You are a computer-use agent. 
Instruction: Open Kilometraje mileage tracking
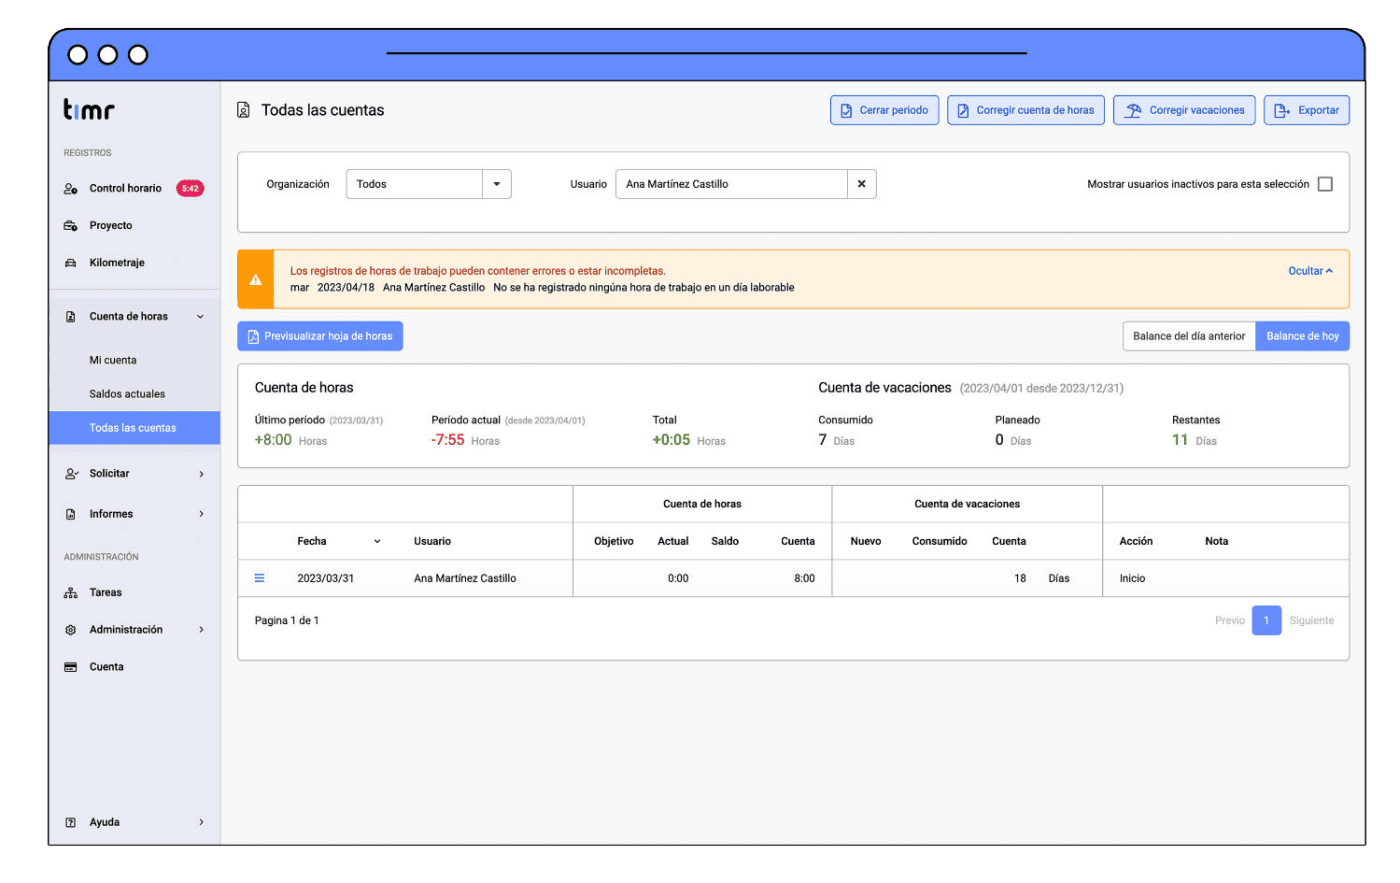[116, 263]
